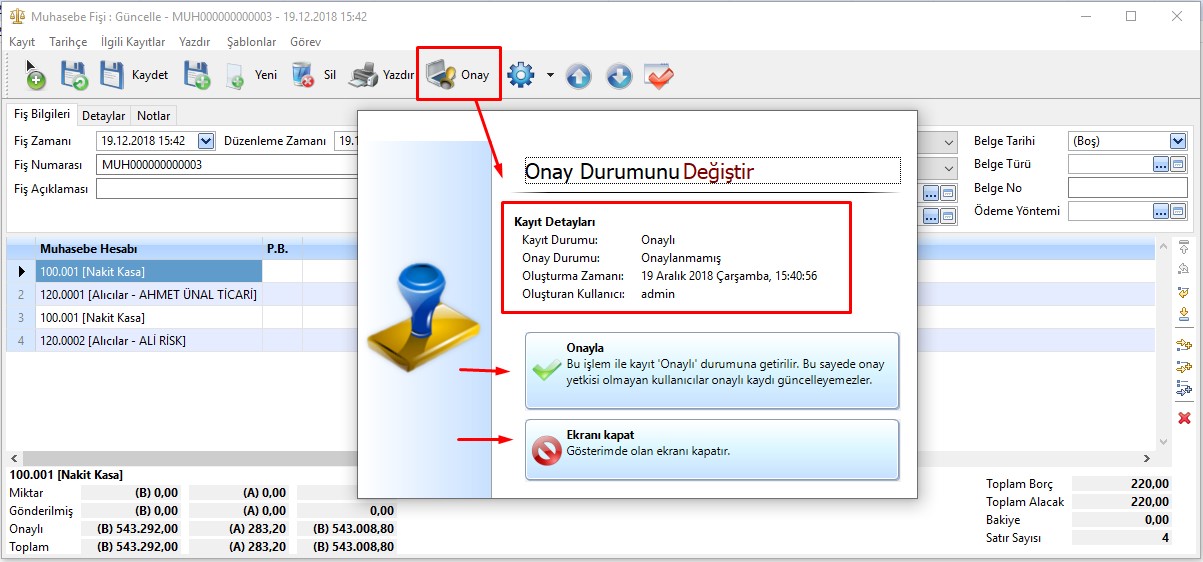Click the Onay stamp toolbar icon

(441, 76)
